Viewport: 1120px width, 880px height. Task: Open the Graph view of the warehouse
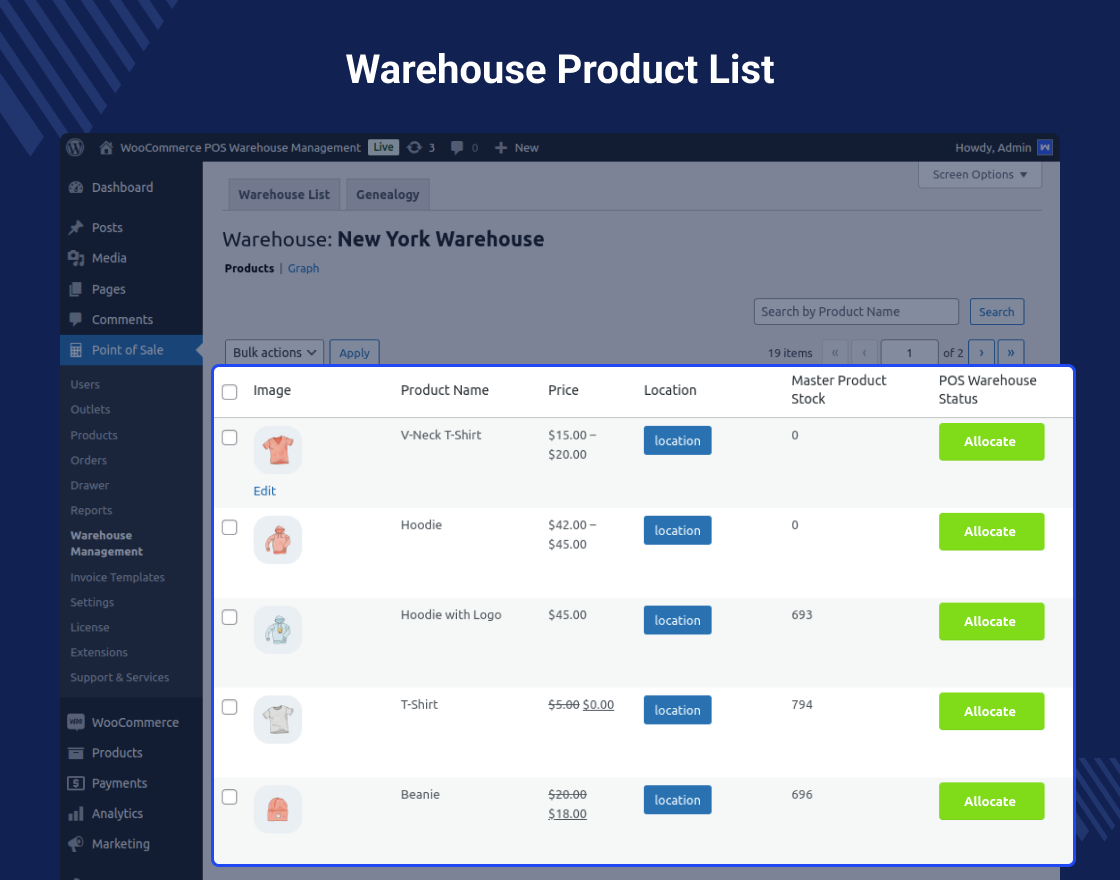coord(303,268)
